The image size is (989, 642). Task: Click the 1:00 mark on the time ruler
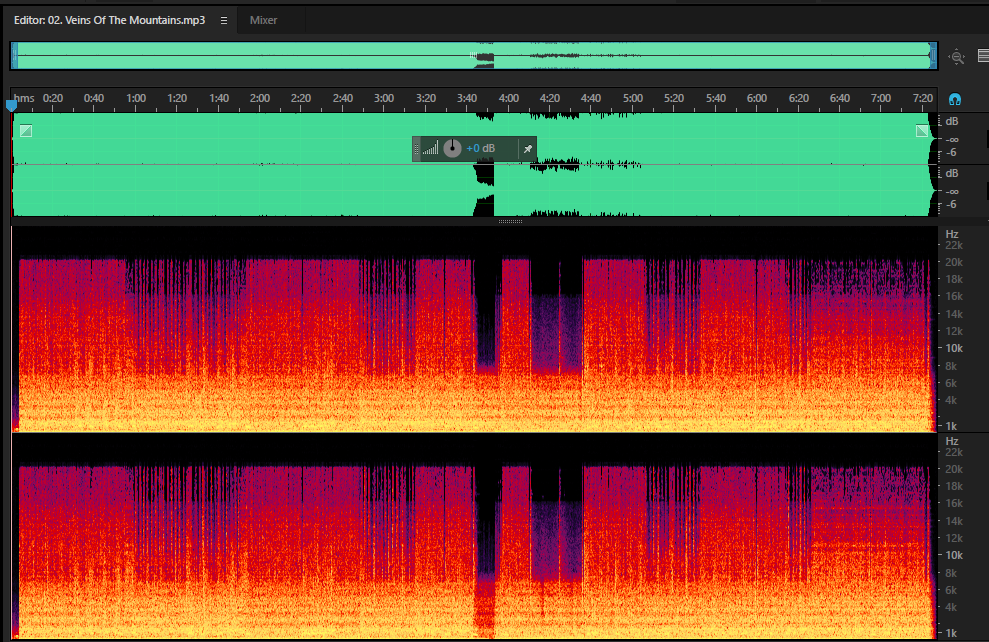coord(136,98)
